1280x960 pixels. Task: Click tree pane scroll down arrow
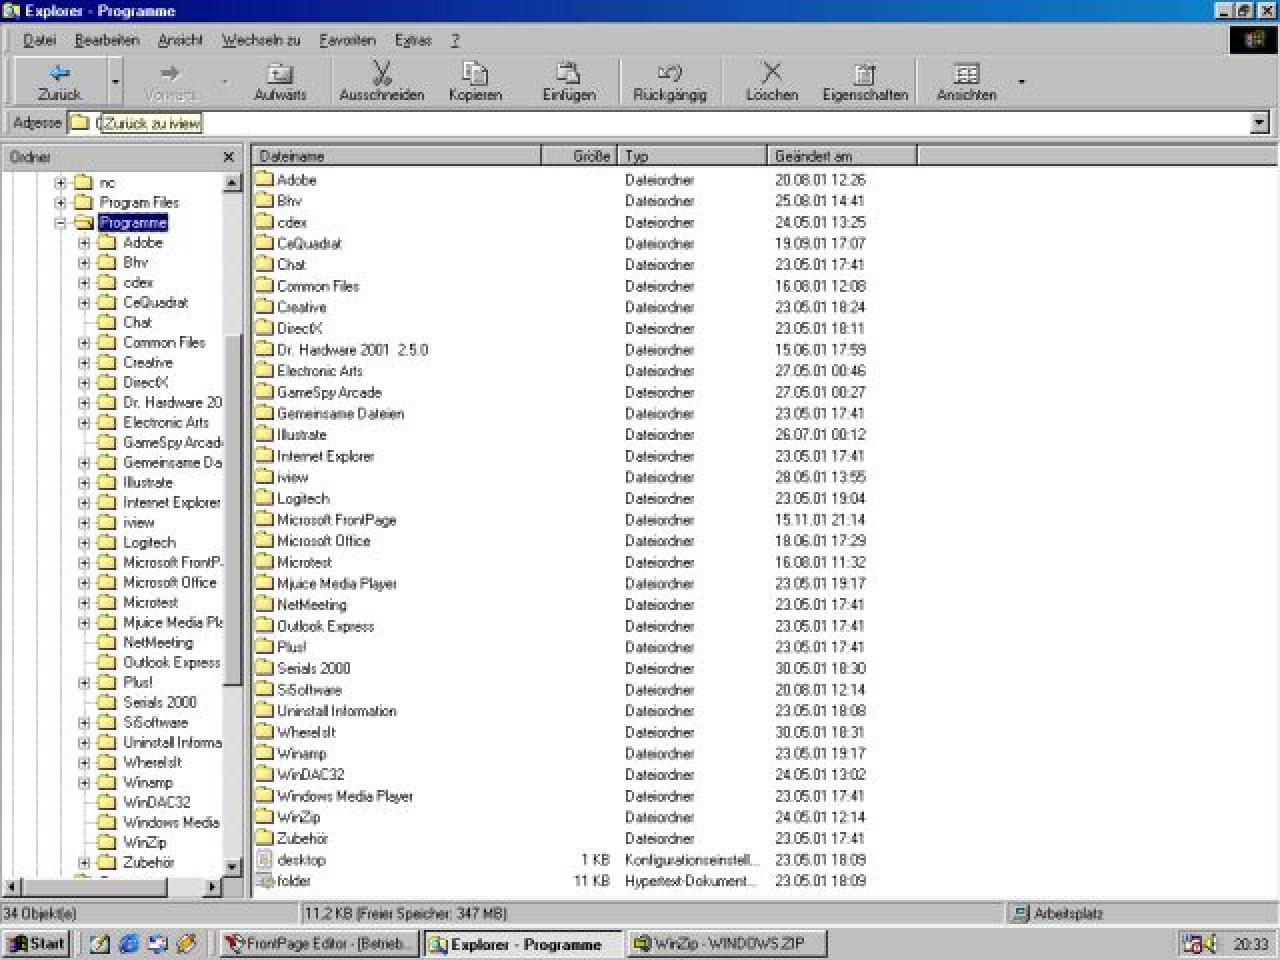(233, 868)
